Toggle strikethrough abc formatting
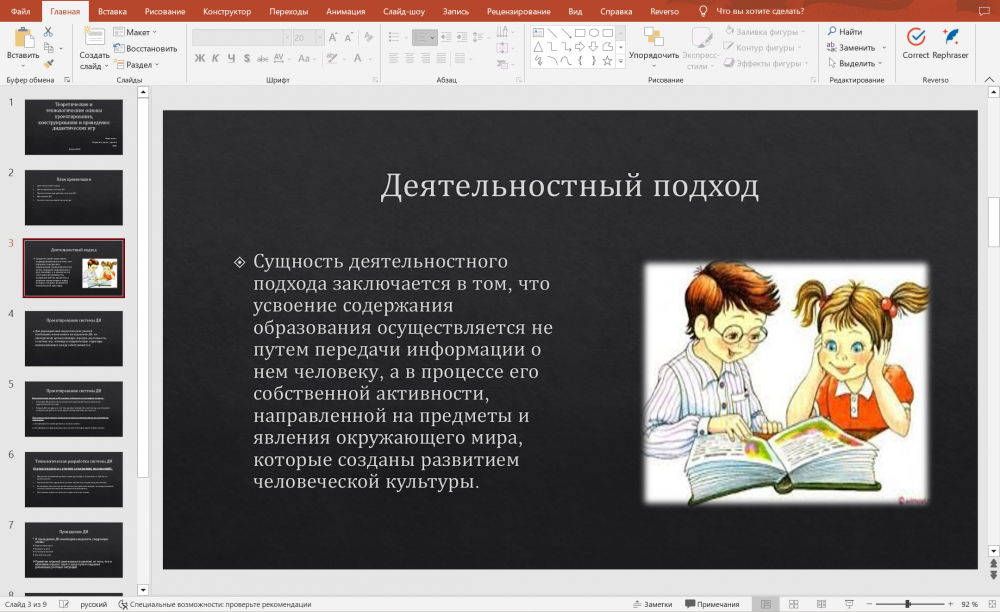 point(262,58)
